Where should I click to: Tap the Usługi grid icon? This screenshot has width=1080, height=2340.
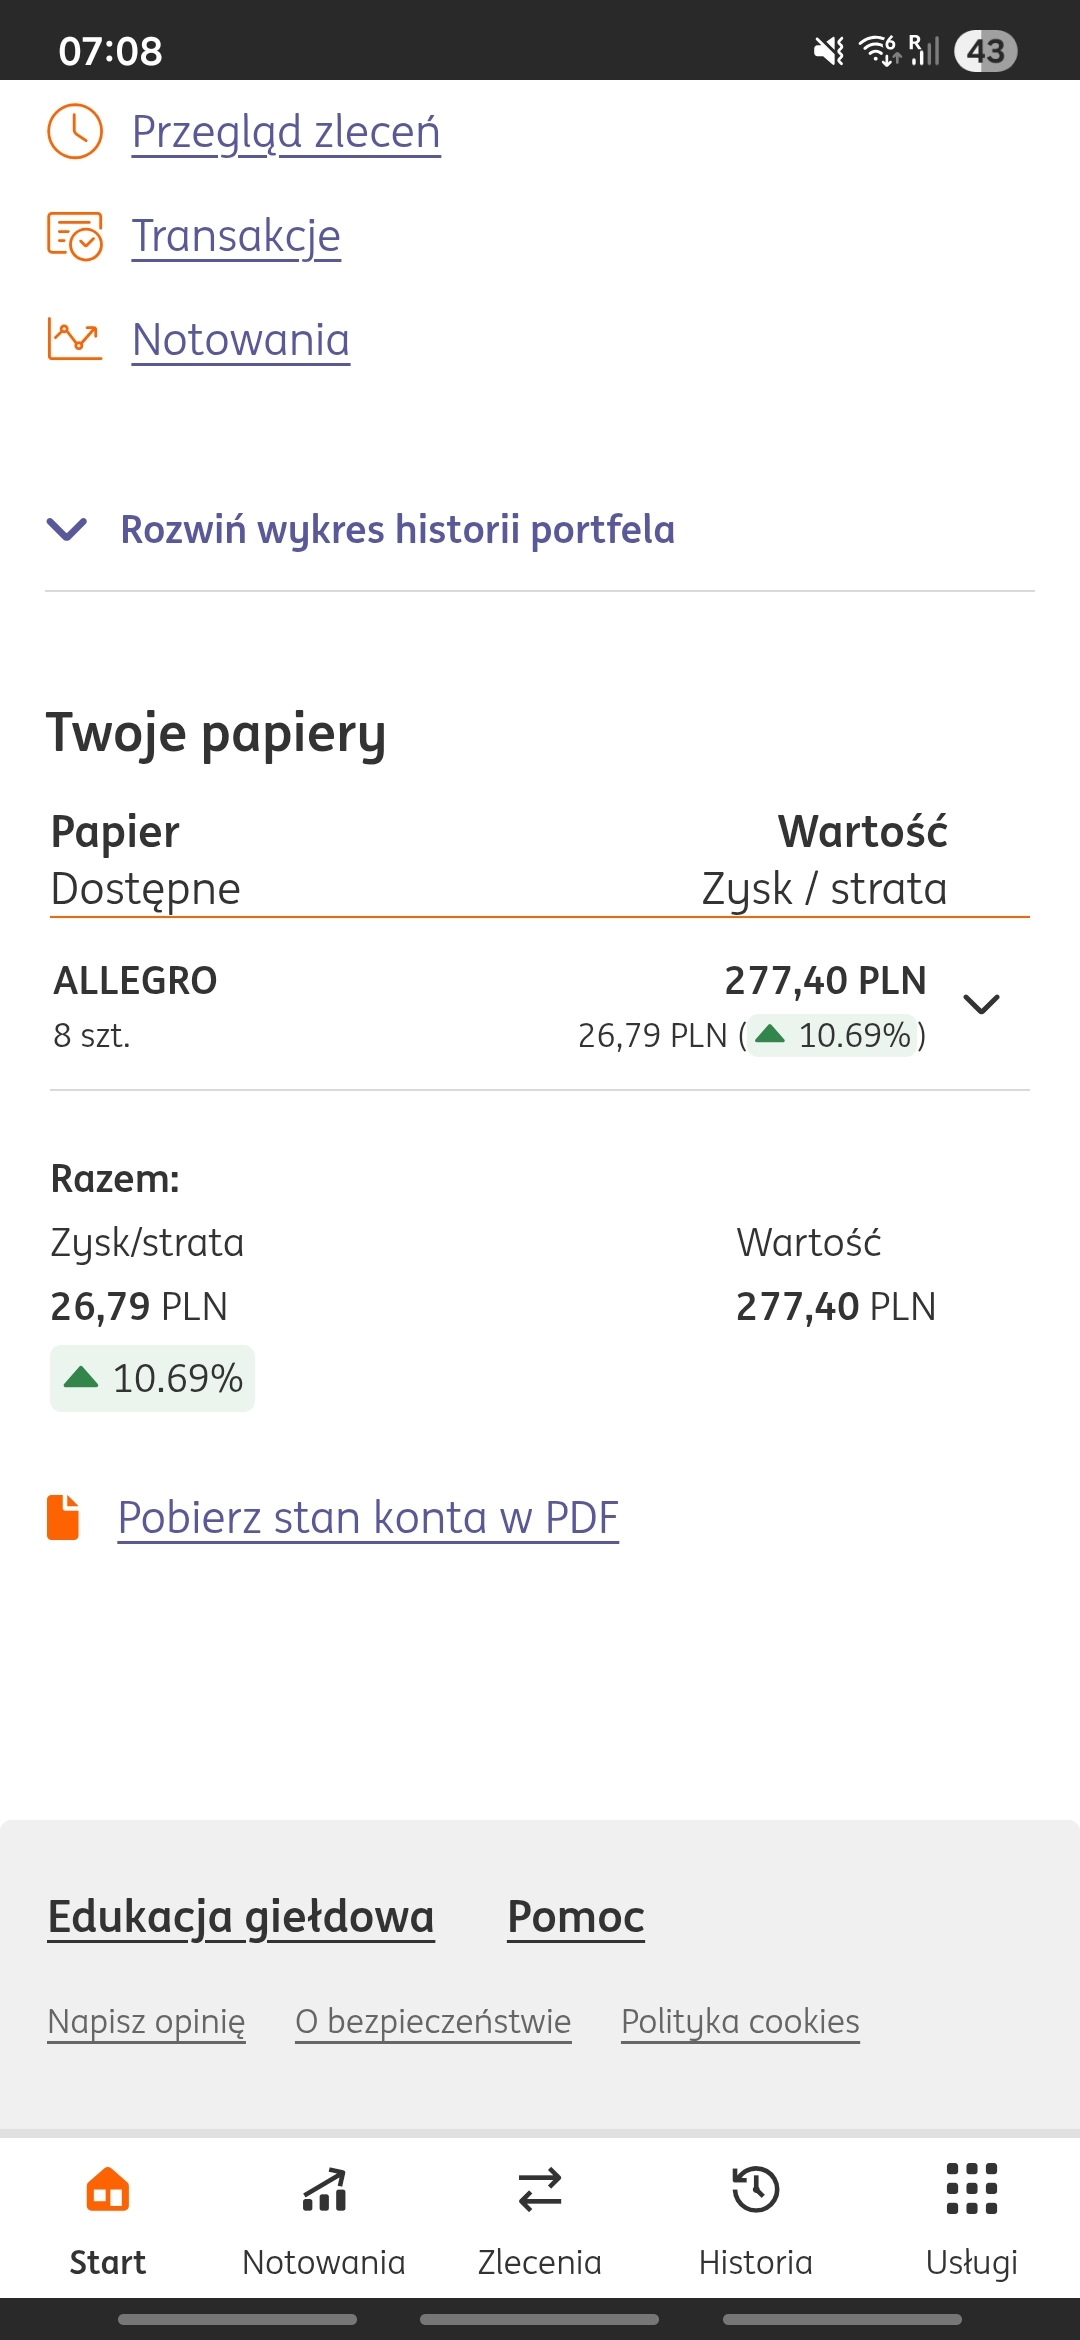971,2190
